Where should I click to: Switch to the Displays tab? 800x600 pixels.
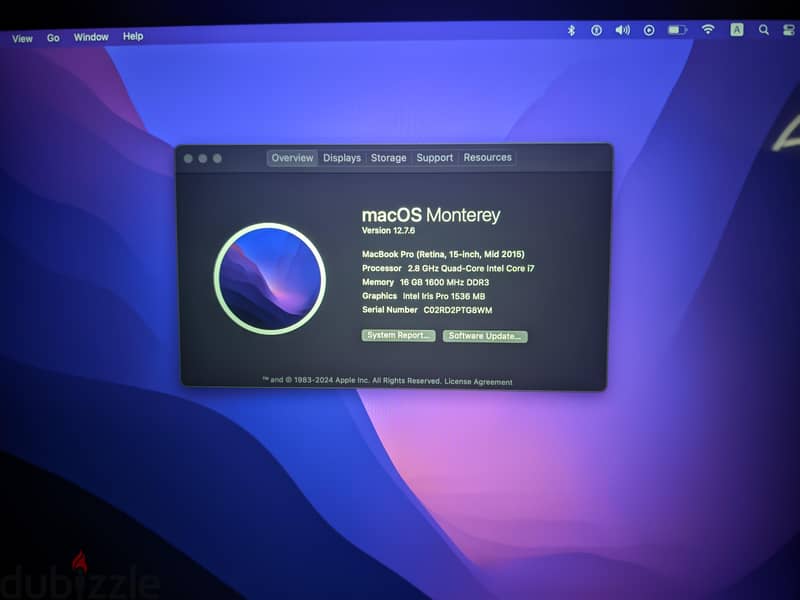(342, 158)
